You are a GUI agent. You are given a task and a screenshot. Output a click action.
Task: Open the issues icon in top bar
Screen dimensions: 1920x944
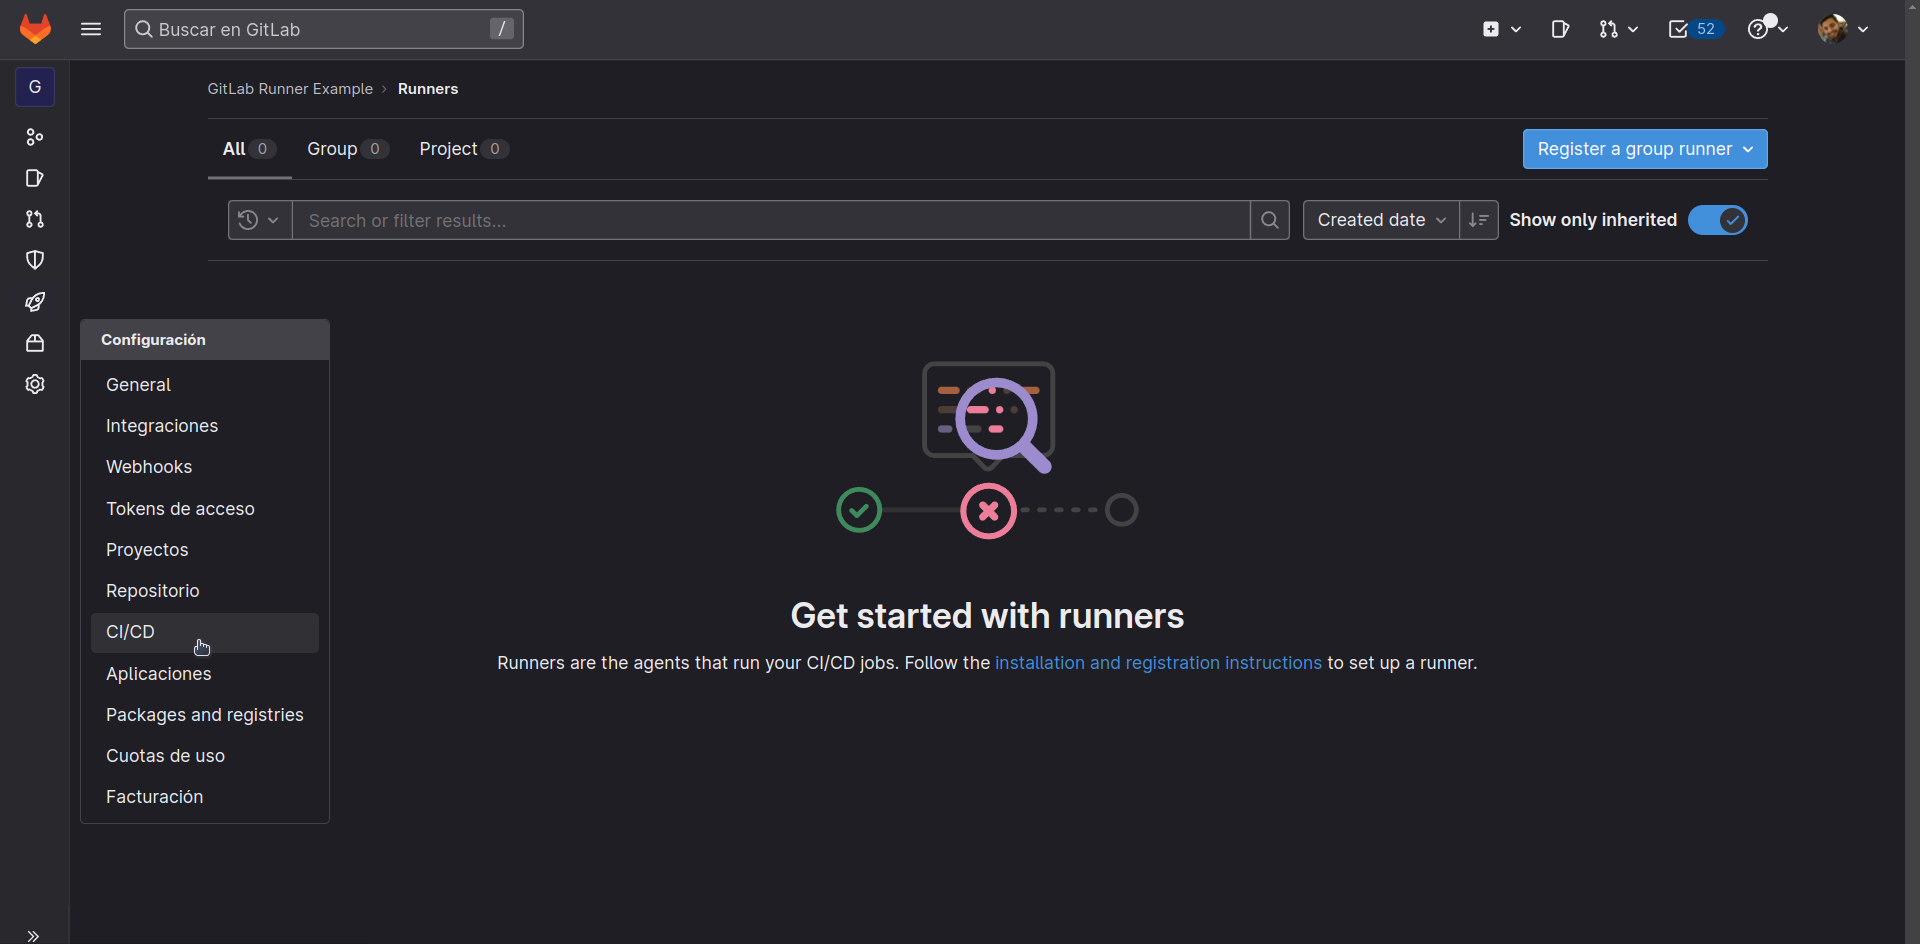click(x=1560, y=29)
